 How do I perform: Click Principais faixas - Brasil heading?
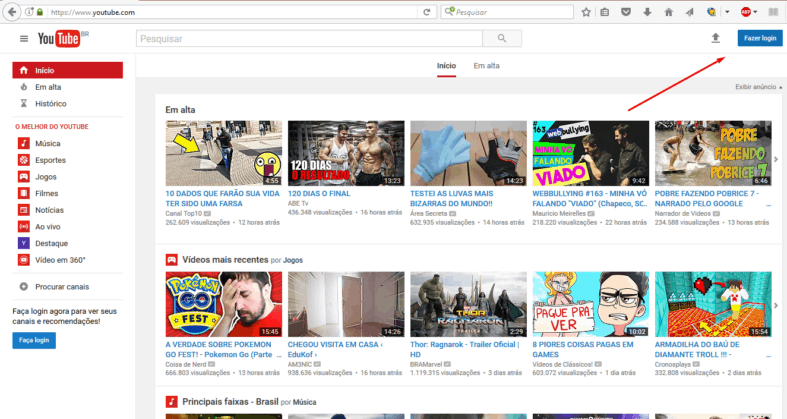(x=230, y=402)
